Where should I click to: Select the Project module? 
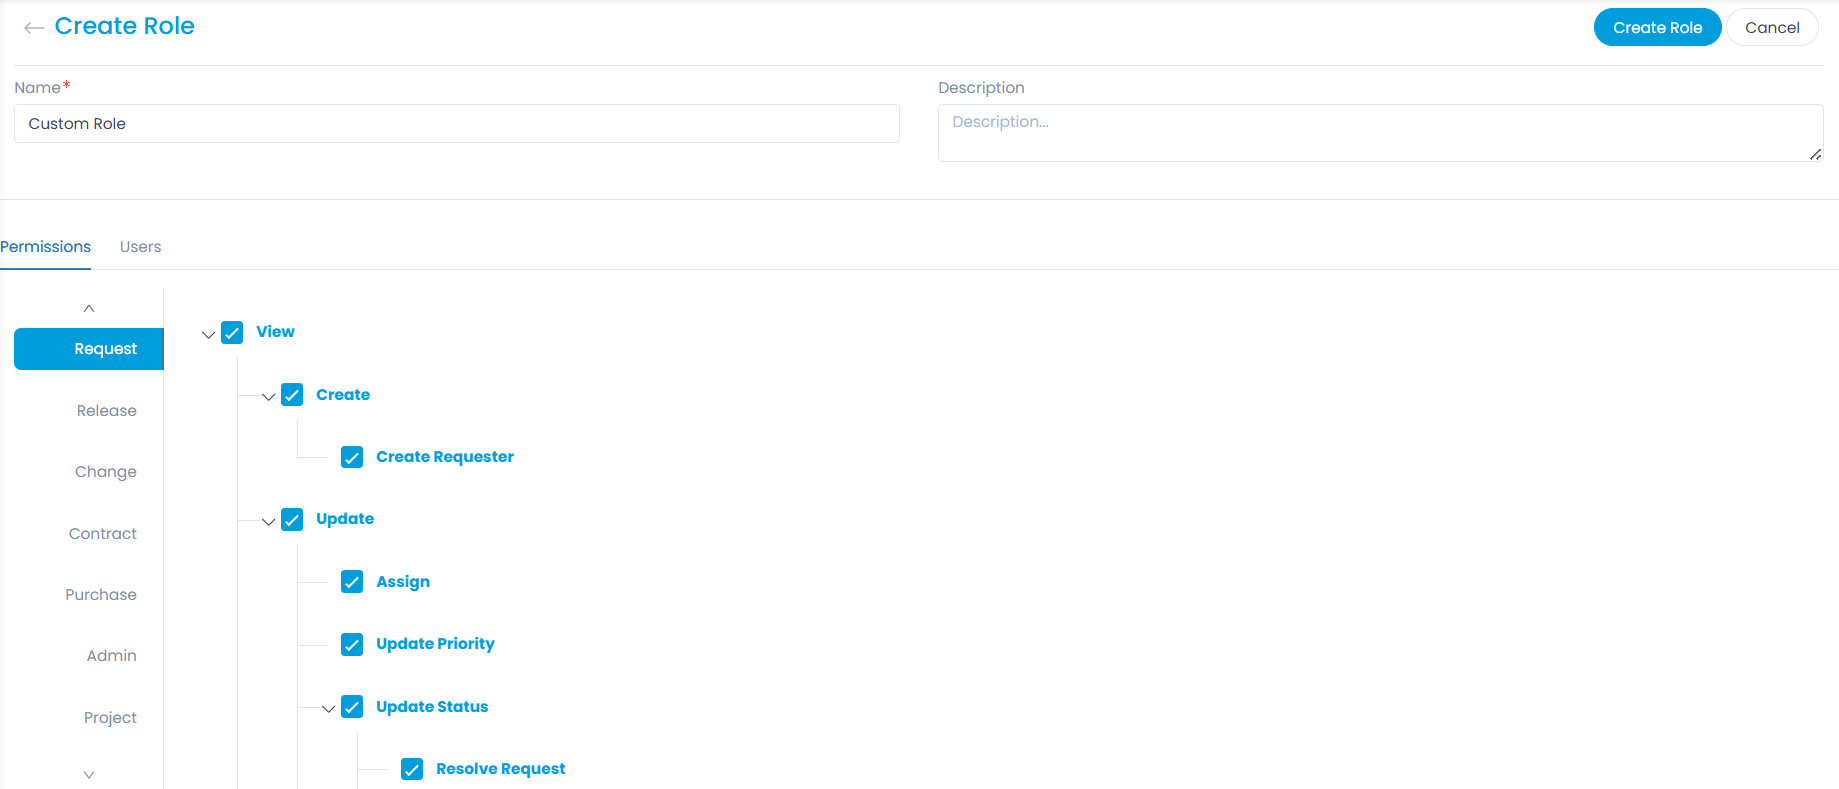click(x=110, y=718)
